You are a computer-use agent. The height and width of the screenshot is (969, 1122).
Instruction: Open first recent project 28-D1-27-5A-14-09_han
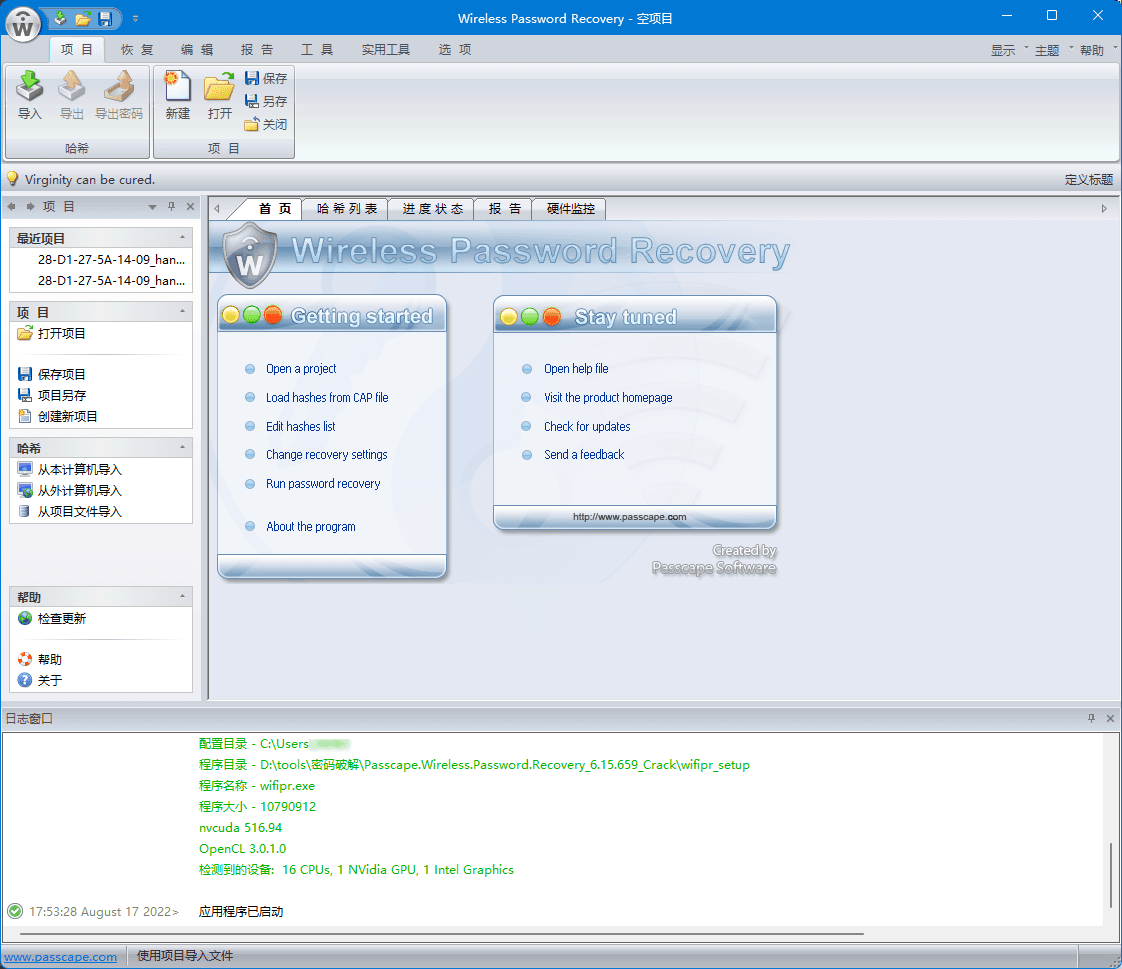[111, 260]
